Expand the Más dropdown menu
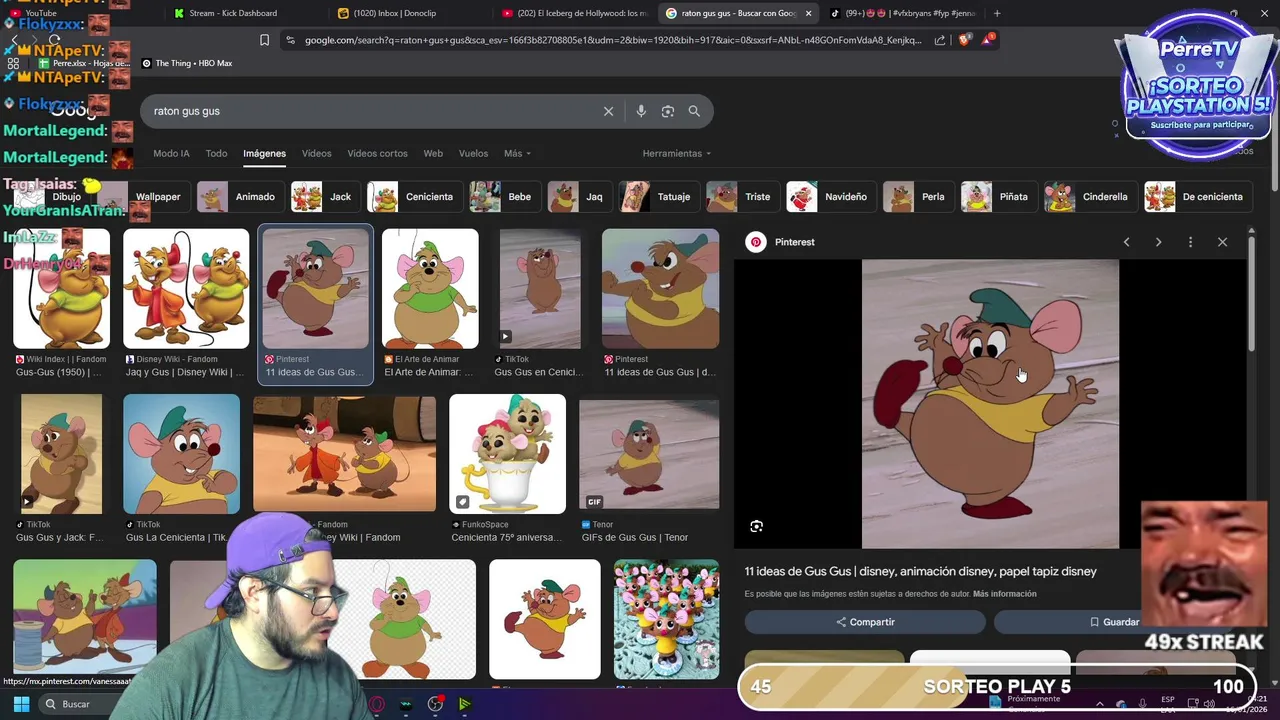 click(x=517, y=153)
